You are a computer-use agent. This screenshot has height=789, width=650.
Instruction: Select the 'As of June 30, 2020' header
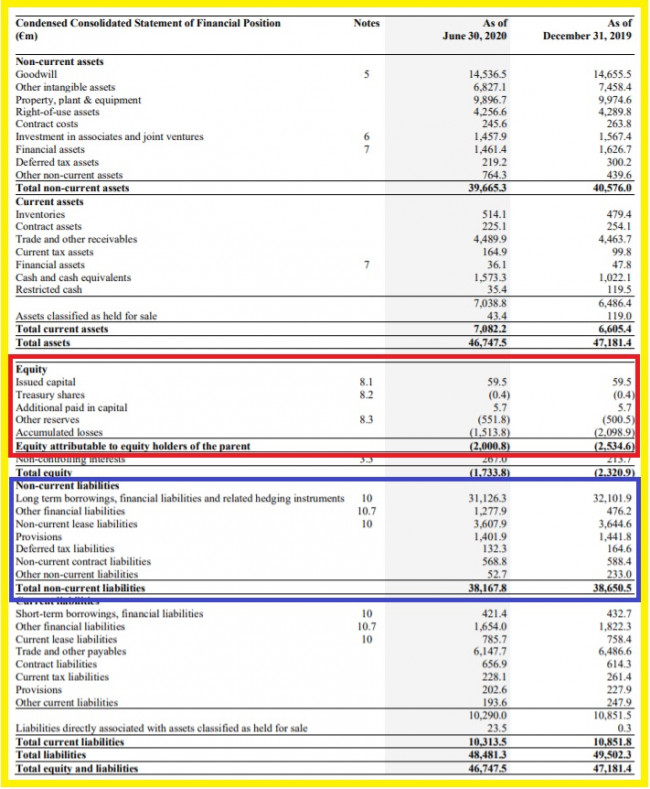(x=474, y=29)
